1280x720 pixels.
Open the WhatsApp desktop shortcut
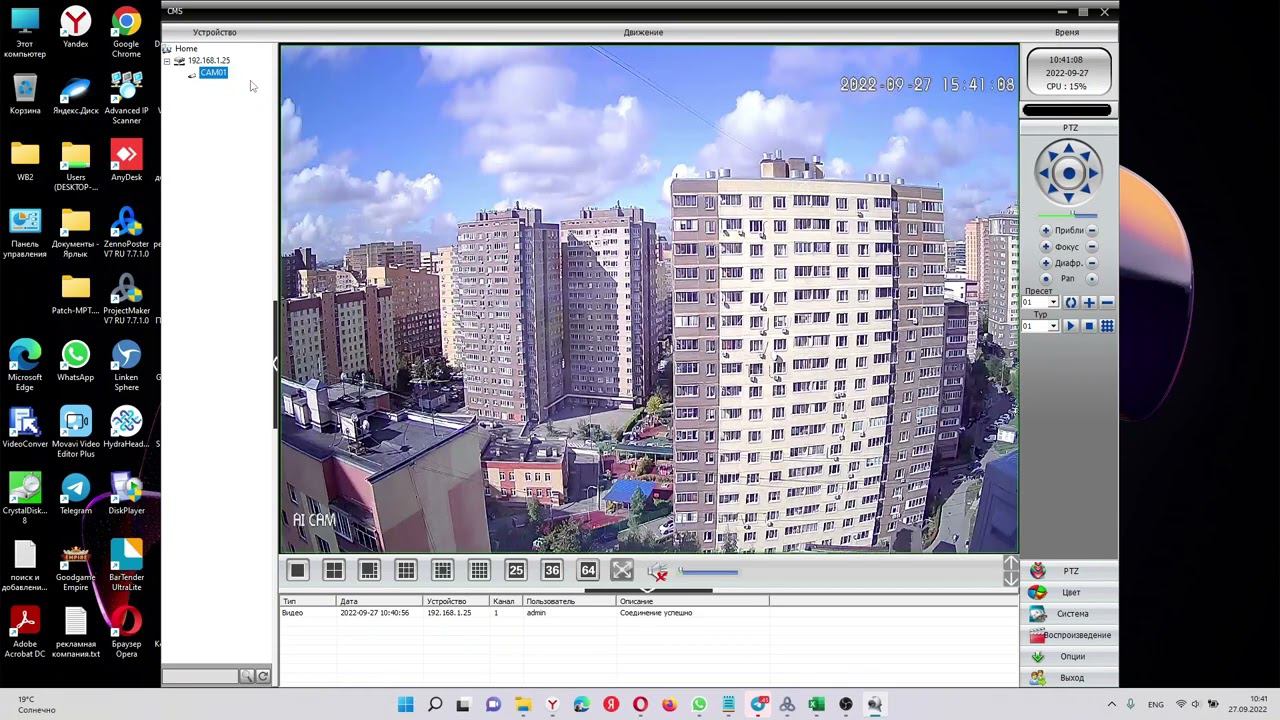[x=75, y=362]
